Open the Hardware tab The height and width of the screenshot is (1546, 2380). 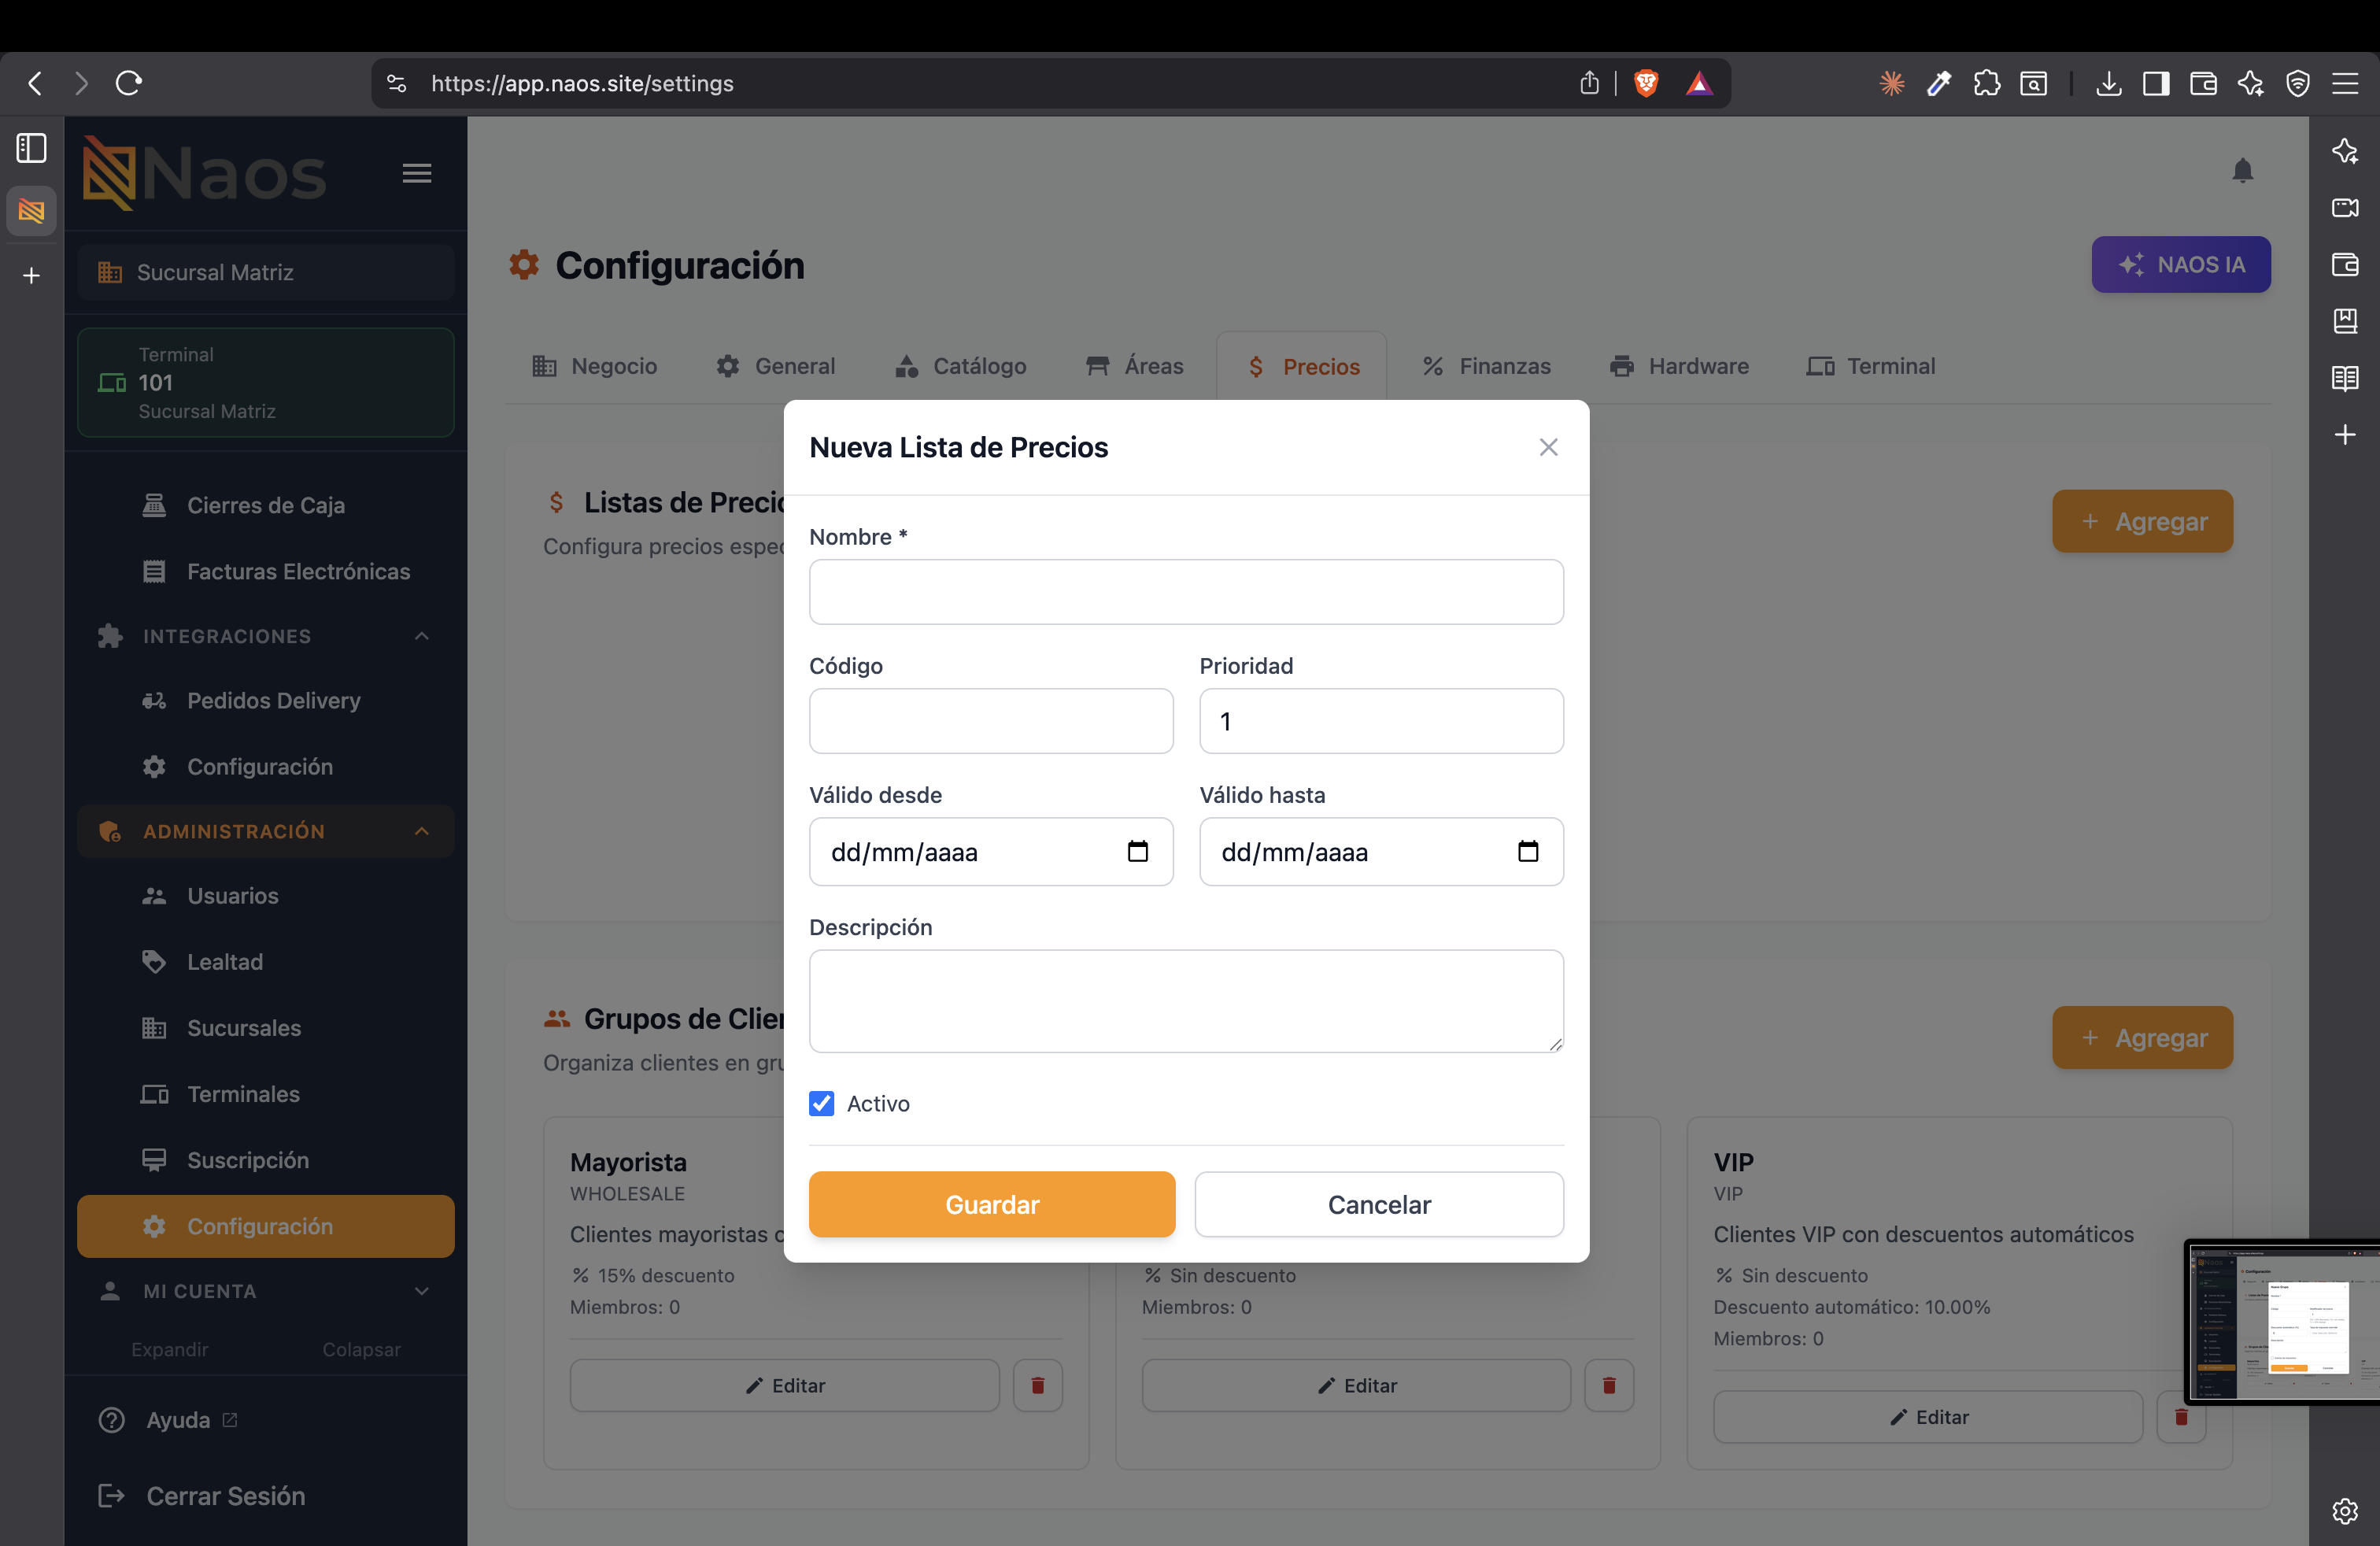[x=1679, y=366]
